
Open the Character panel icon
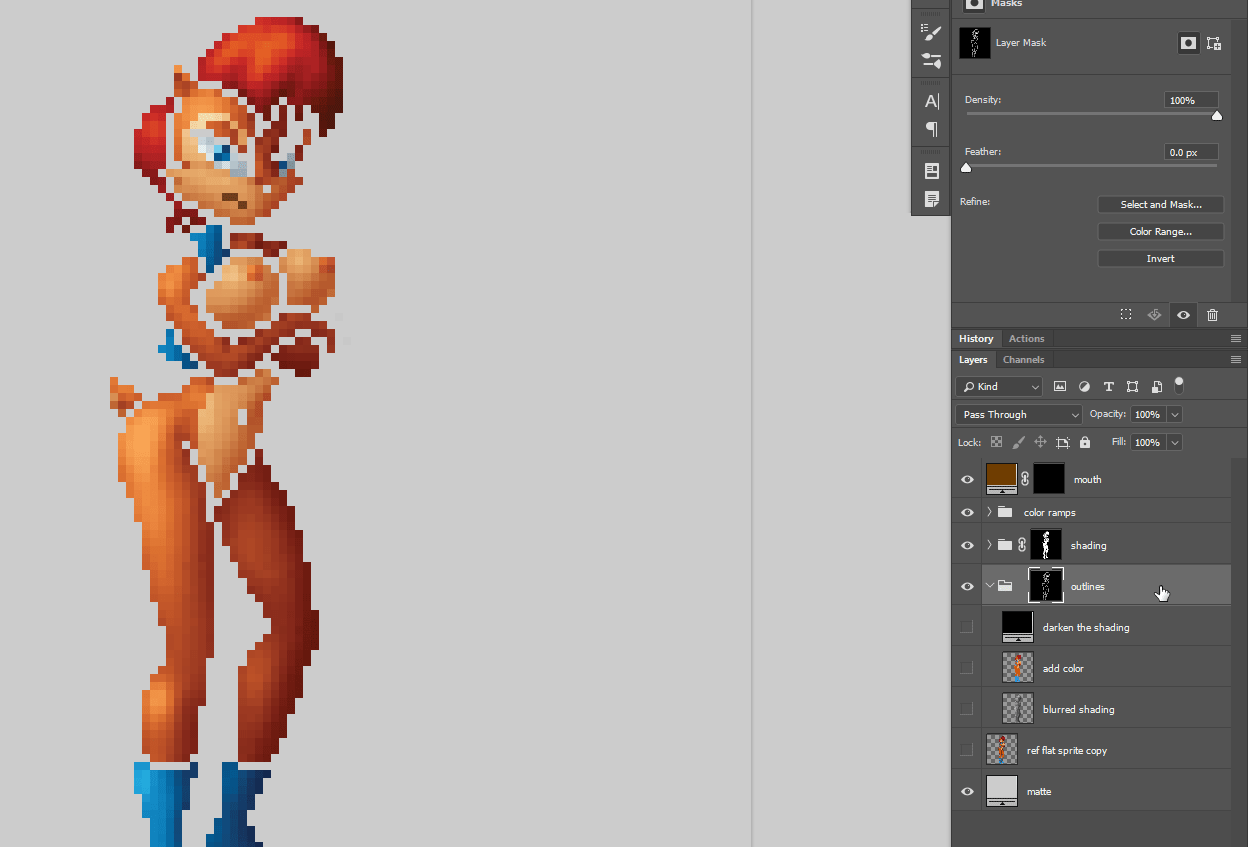click(x=931, y=101)
